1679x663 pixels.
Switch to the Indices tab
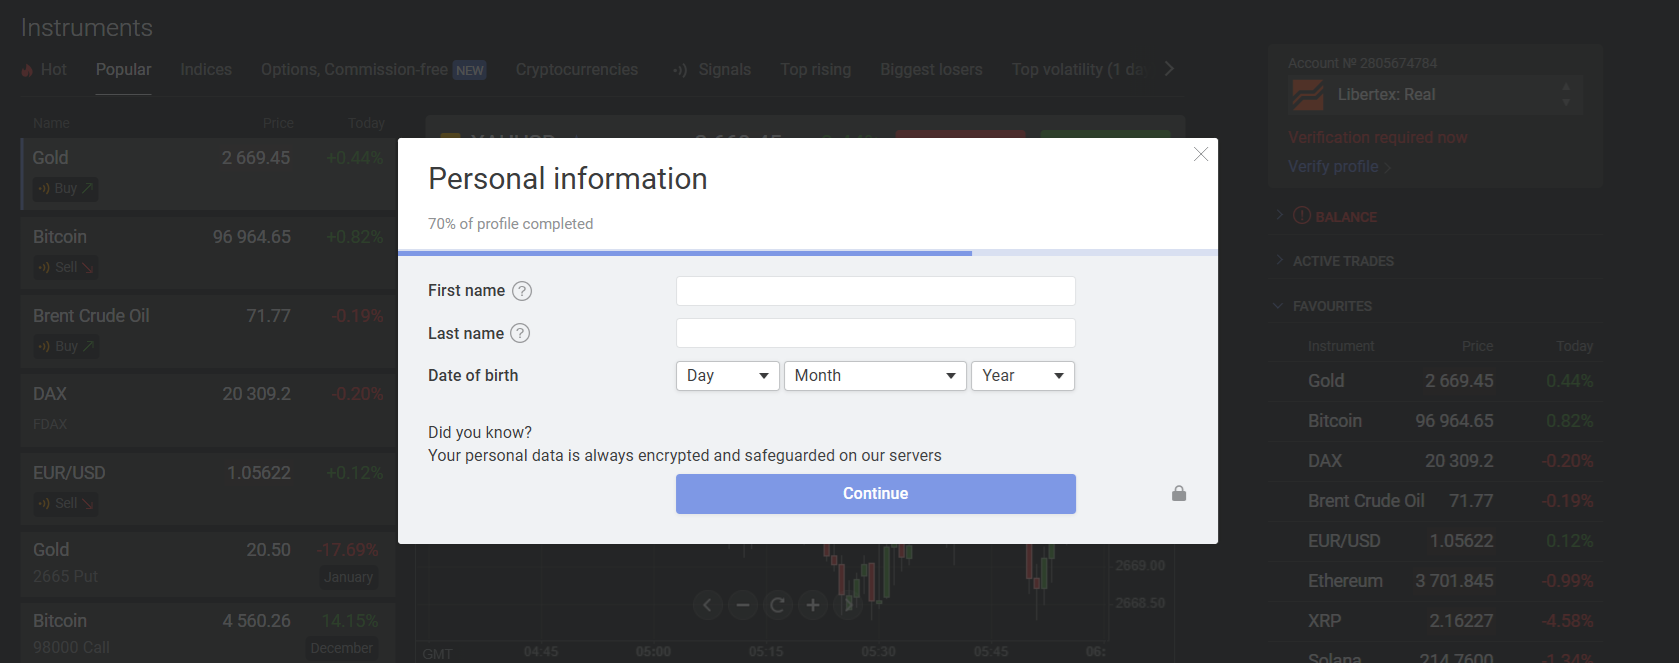(x=206, y=69)
